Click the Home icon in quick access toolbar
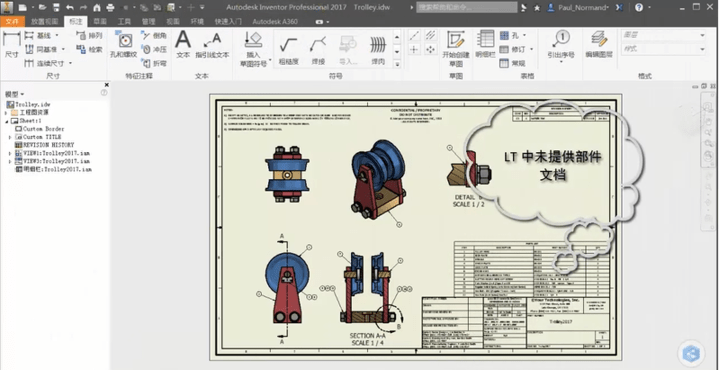Image resolution: width=719 pixels, height=370 pixels. (x=97, y=7)
